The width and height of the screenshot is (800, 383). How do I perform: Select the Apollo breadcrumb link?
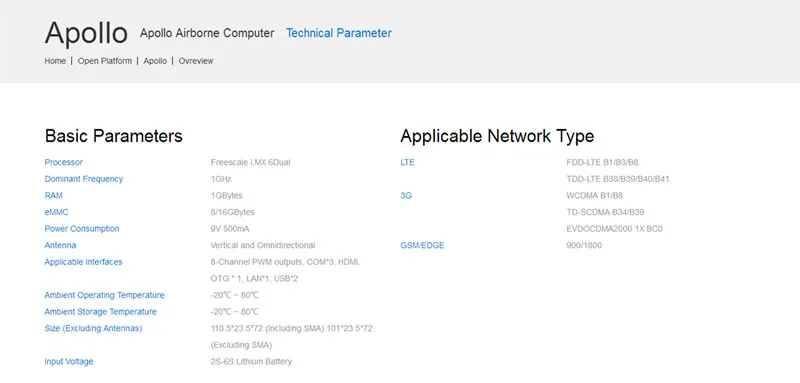pos(155,61)
